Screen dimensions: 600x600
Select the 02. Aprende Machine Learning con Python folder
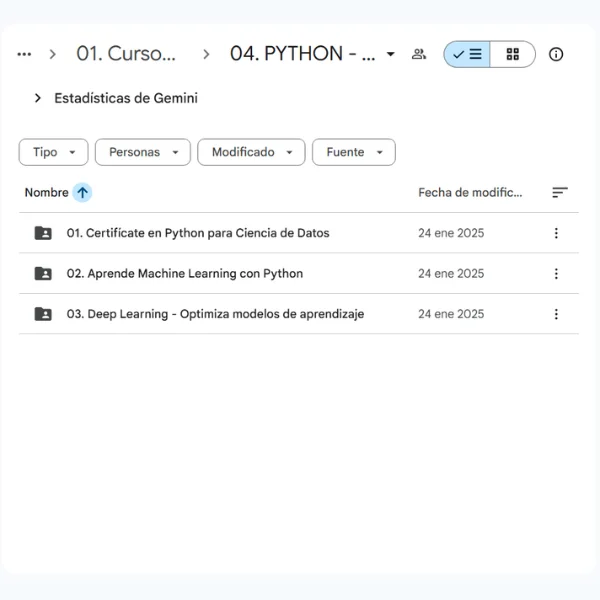coord(185,273)
